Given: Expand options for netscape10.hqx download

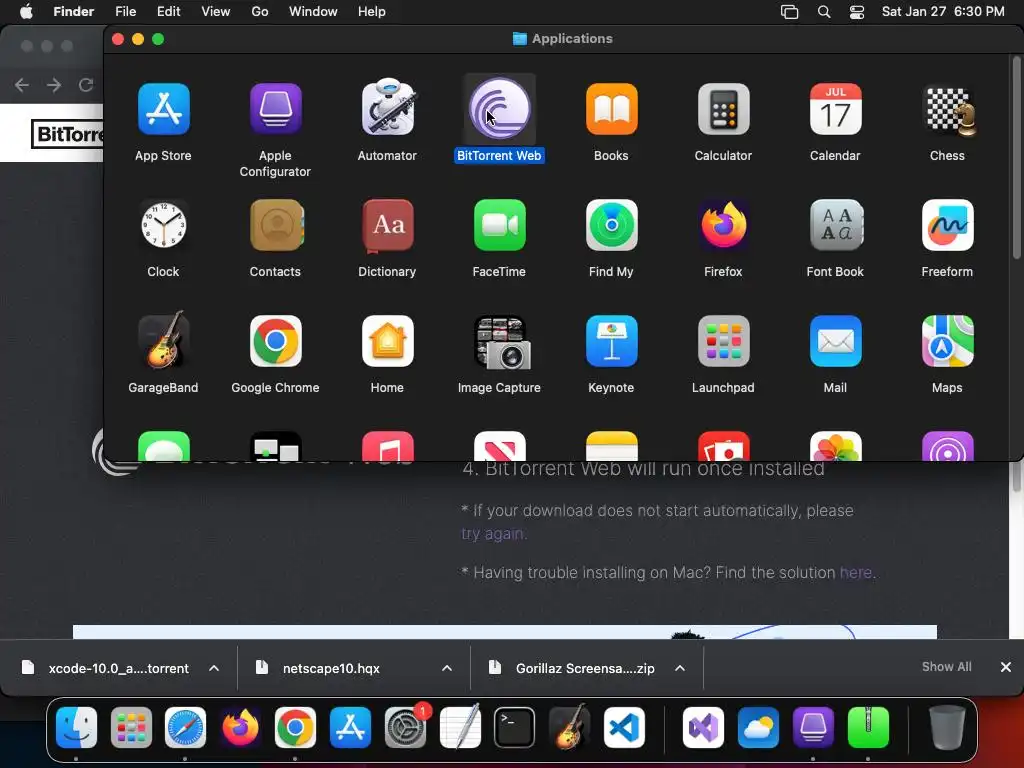Looking at the screenshot, I should pos(447,668).
